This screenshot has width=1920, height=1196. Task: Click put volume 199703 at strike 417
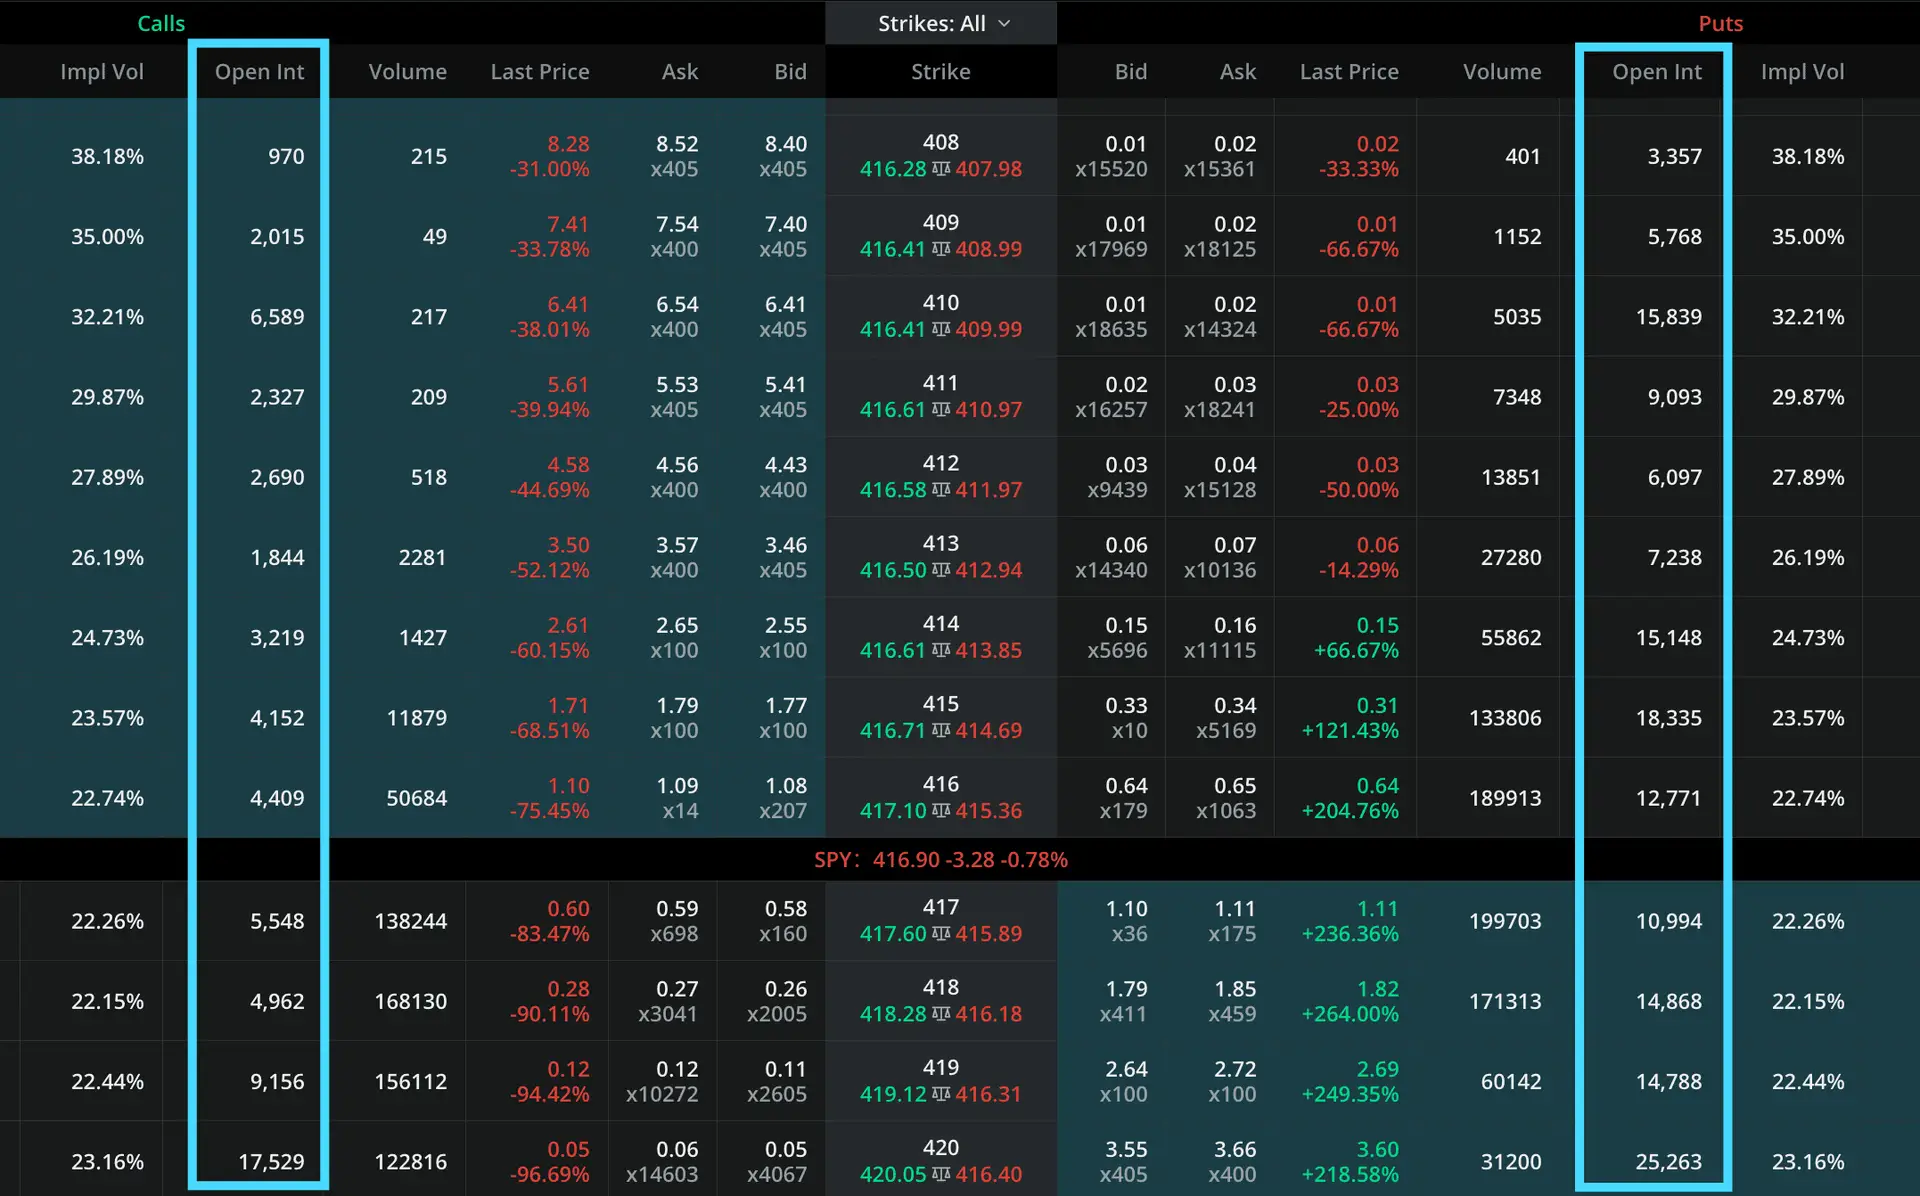(x=1505, y=921)
